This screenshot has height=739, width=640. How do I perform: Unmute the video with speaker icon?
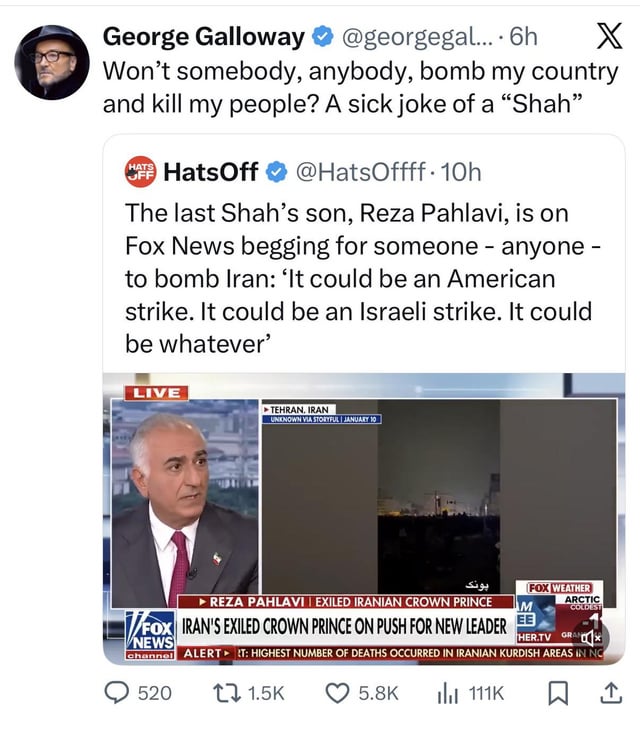tap(591, 638)
